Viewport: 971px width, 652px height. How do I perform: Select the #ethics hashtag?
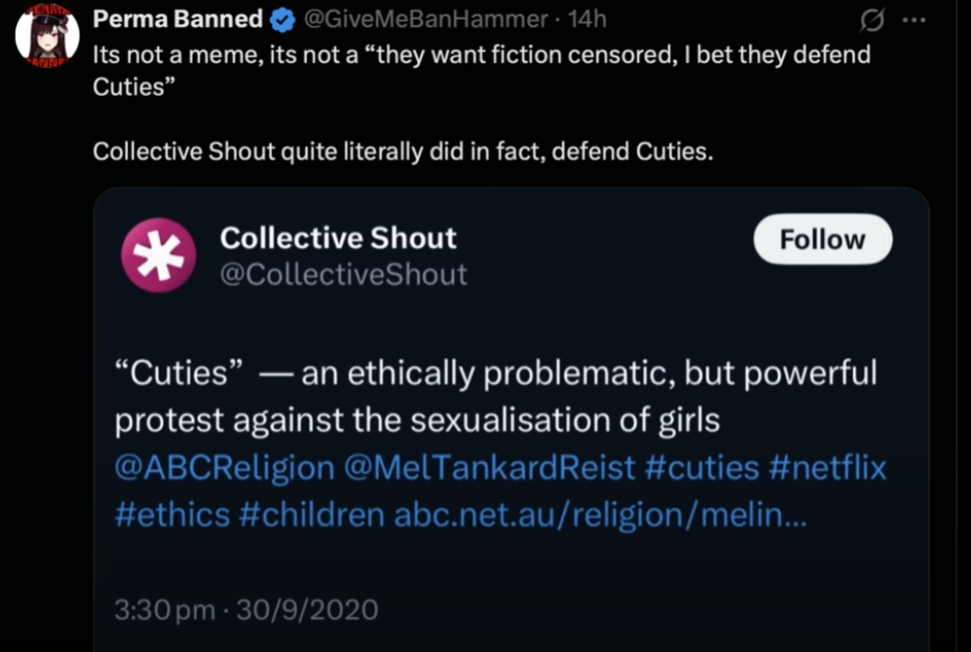172,515
